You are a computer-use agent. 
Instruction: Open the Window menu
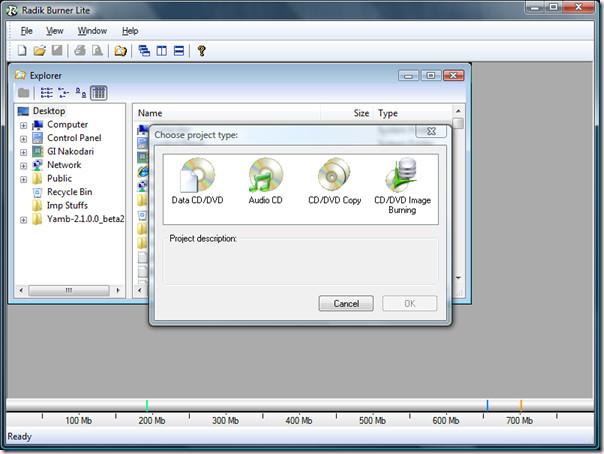point(92,31)
